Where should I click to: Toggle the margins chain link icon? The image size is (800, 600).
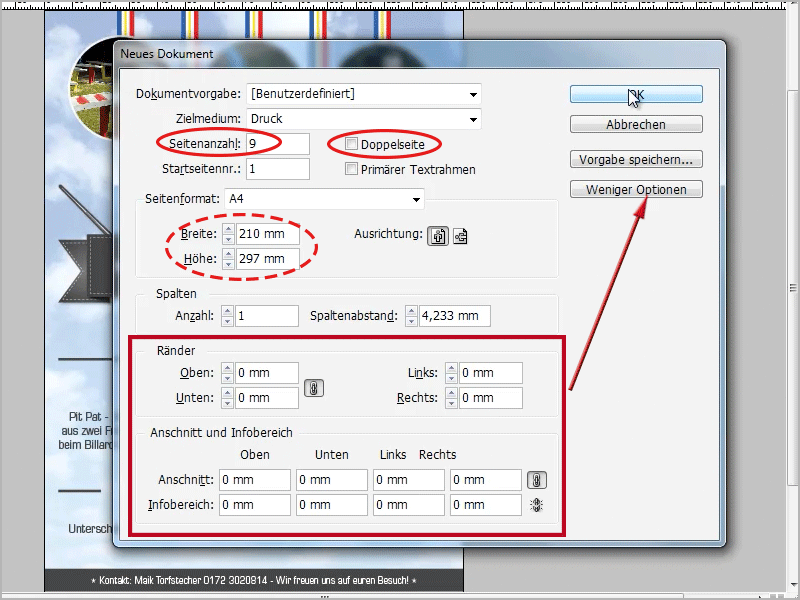pos(314,388)
